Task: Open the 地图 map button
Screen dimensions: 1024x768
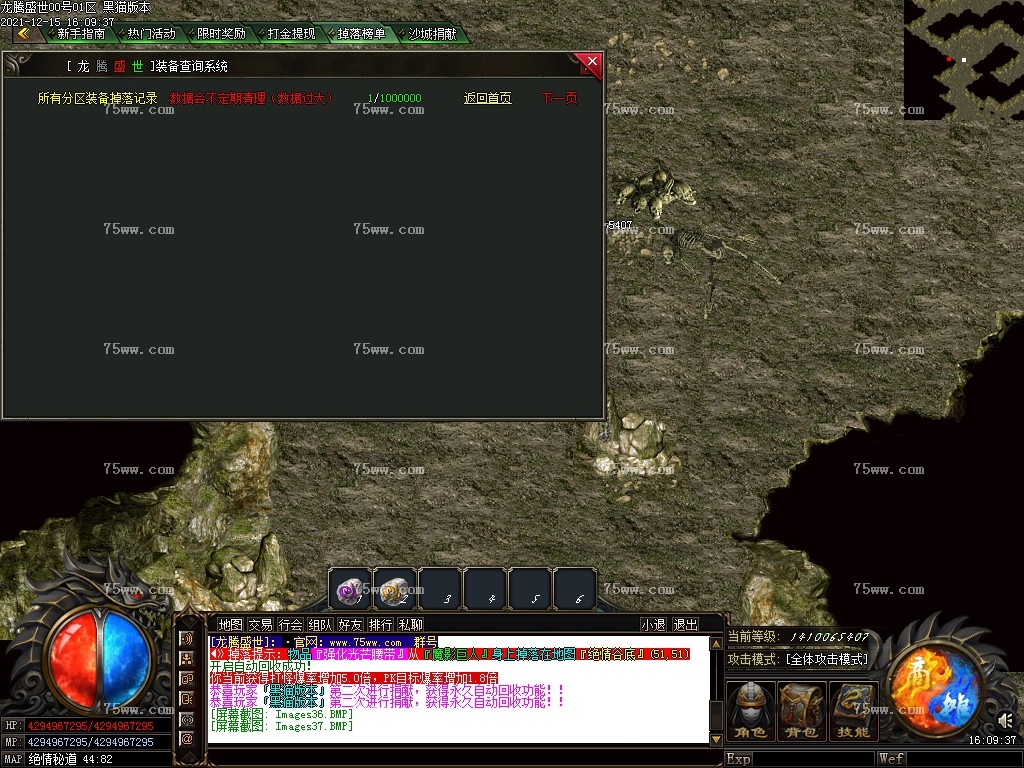Action: [230, 625]
